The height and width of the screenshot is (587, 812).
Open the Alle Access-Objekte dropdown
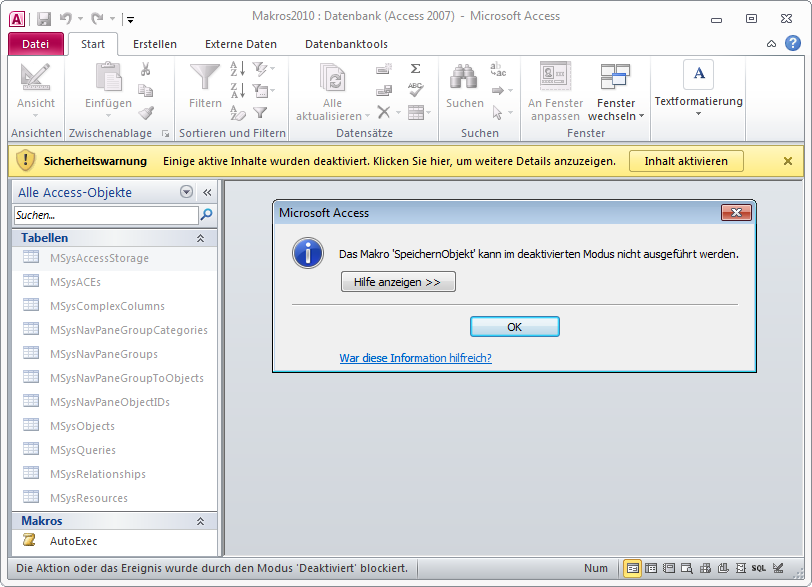click(x=186, y=192)
